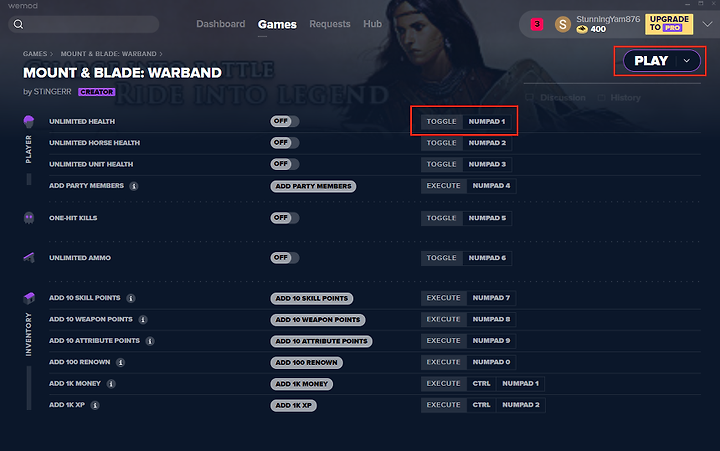The height and width of the screenshot is (451, 720).
Task: Click the STINGERR creator name
Action: point(52,92)
